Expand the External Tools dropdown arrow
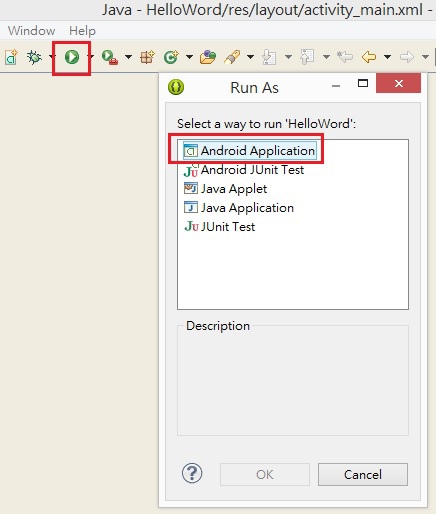Image resolution: width=436 pixels, height=514 pixels. tap(128, 57)
